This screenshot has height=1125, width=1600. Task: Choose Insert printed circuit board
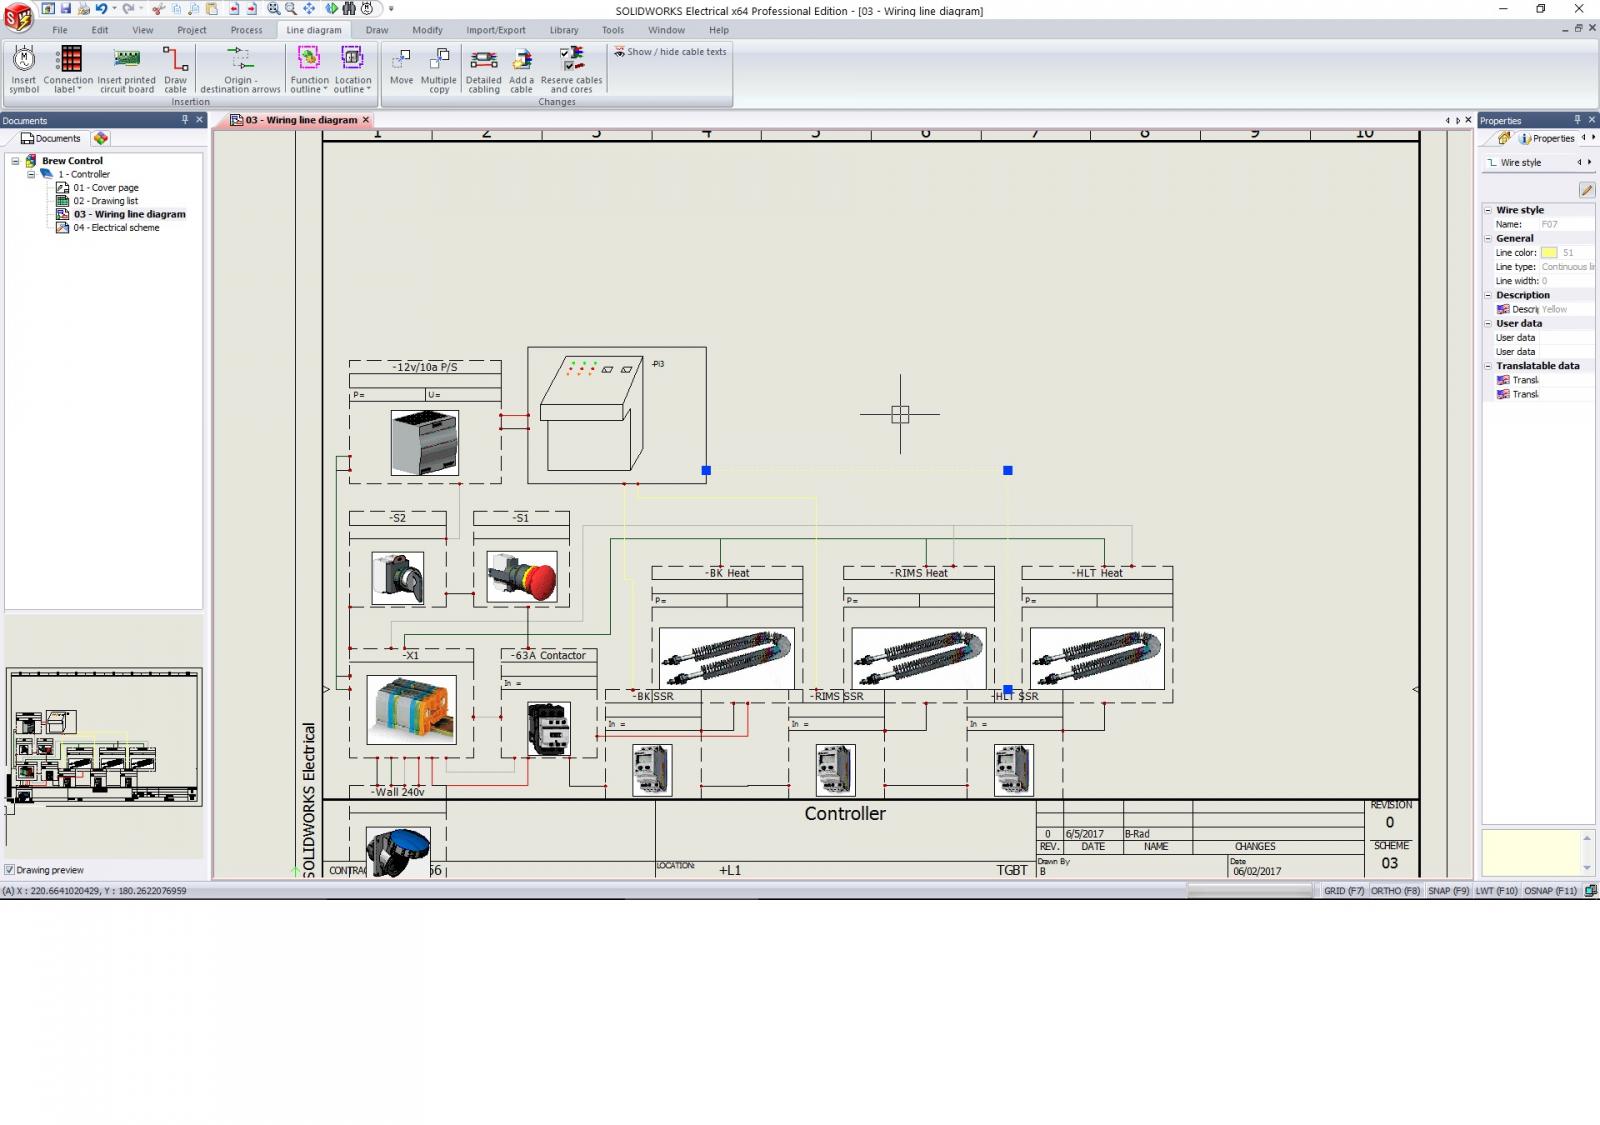(x=127, y=69)
